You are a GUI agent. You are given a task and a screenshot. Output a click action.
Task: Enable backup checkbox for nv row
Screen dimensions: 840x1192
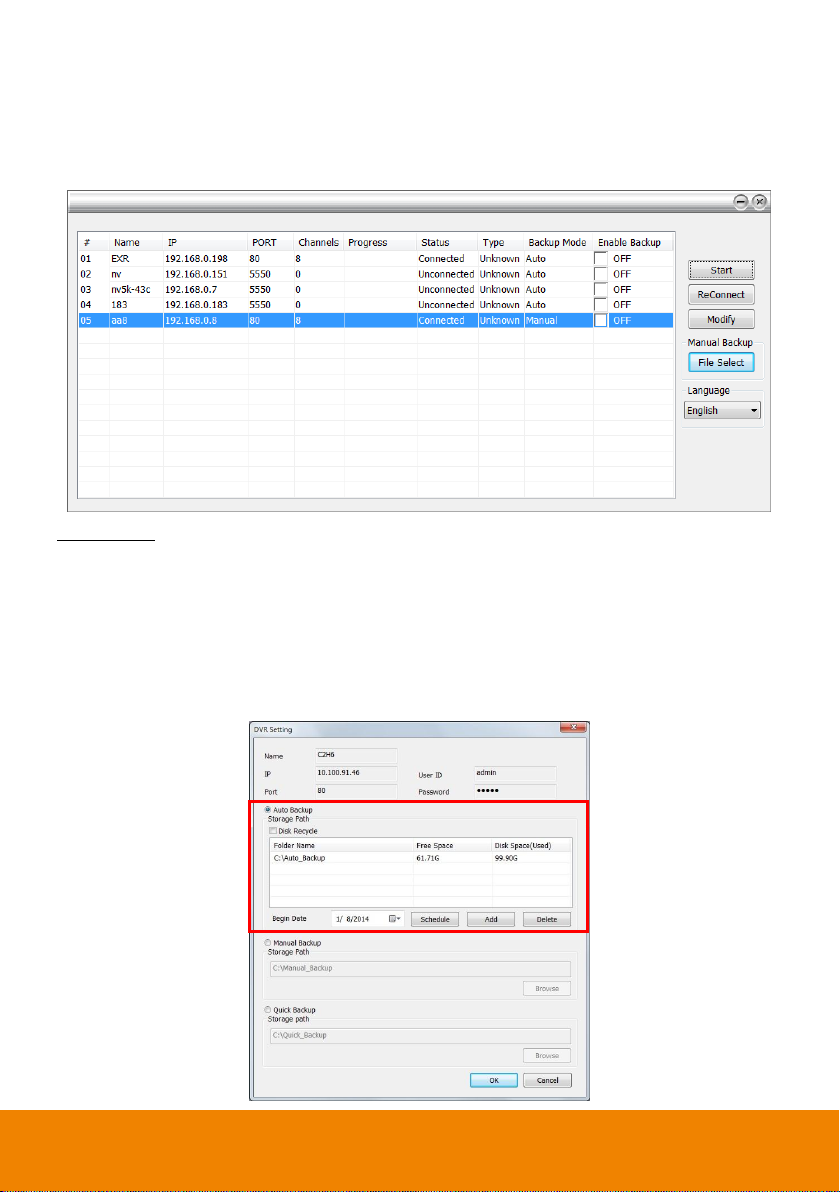click(601, 274)
